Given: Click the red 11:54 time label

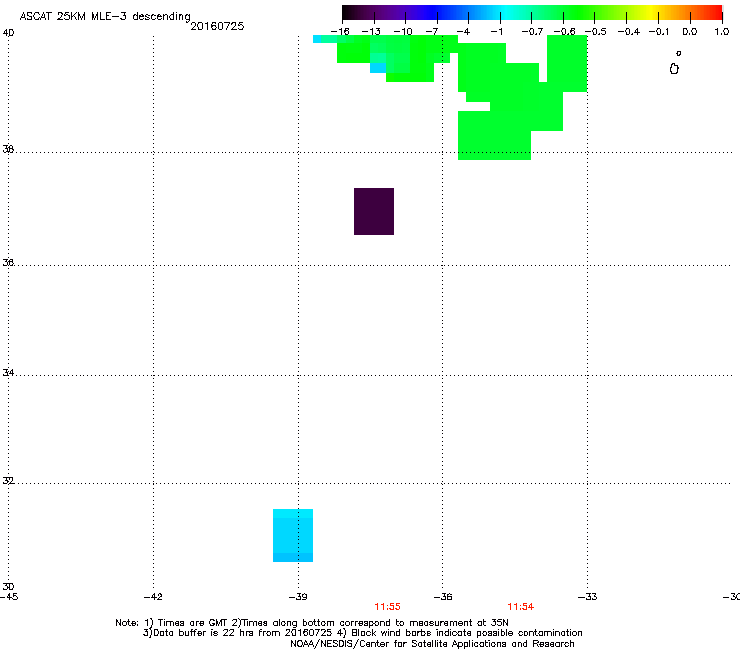Looking at the screenshot, I should click(x=521, y=607).
